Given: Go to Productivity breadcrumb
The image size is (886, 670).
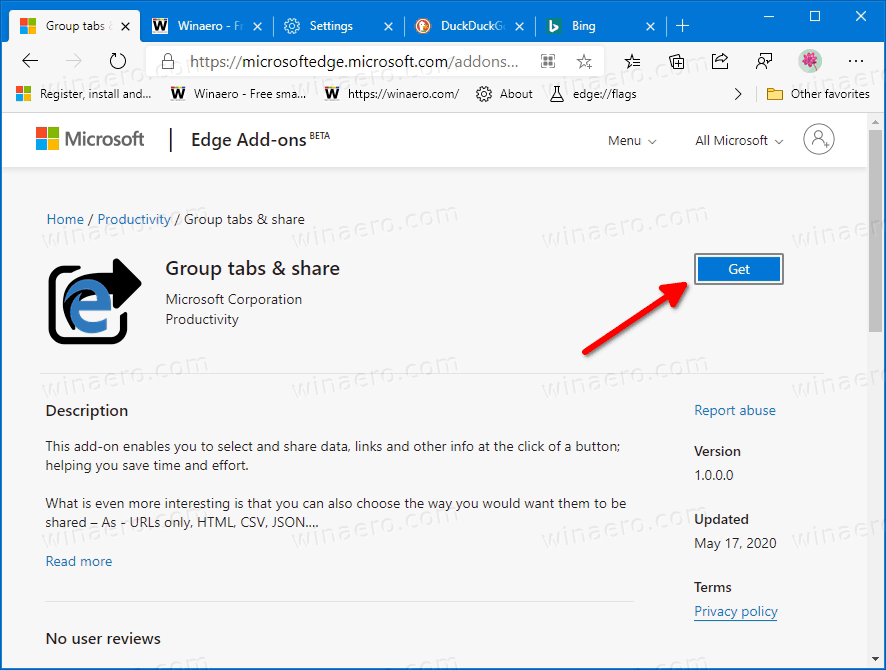Looking at the screenshot, I should click(134, 219).
